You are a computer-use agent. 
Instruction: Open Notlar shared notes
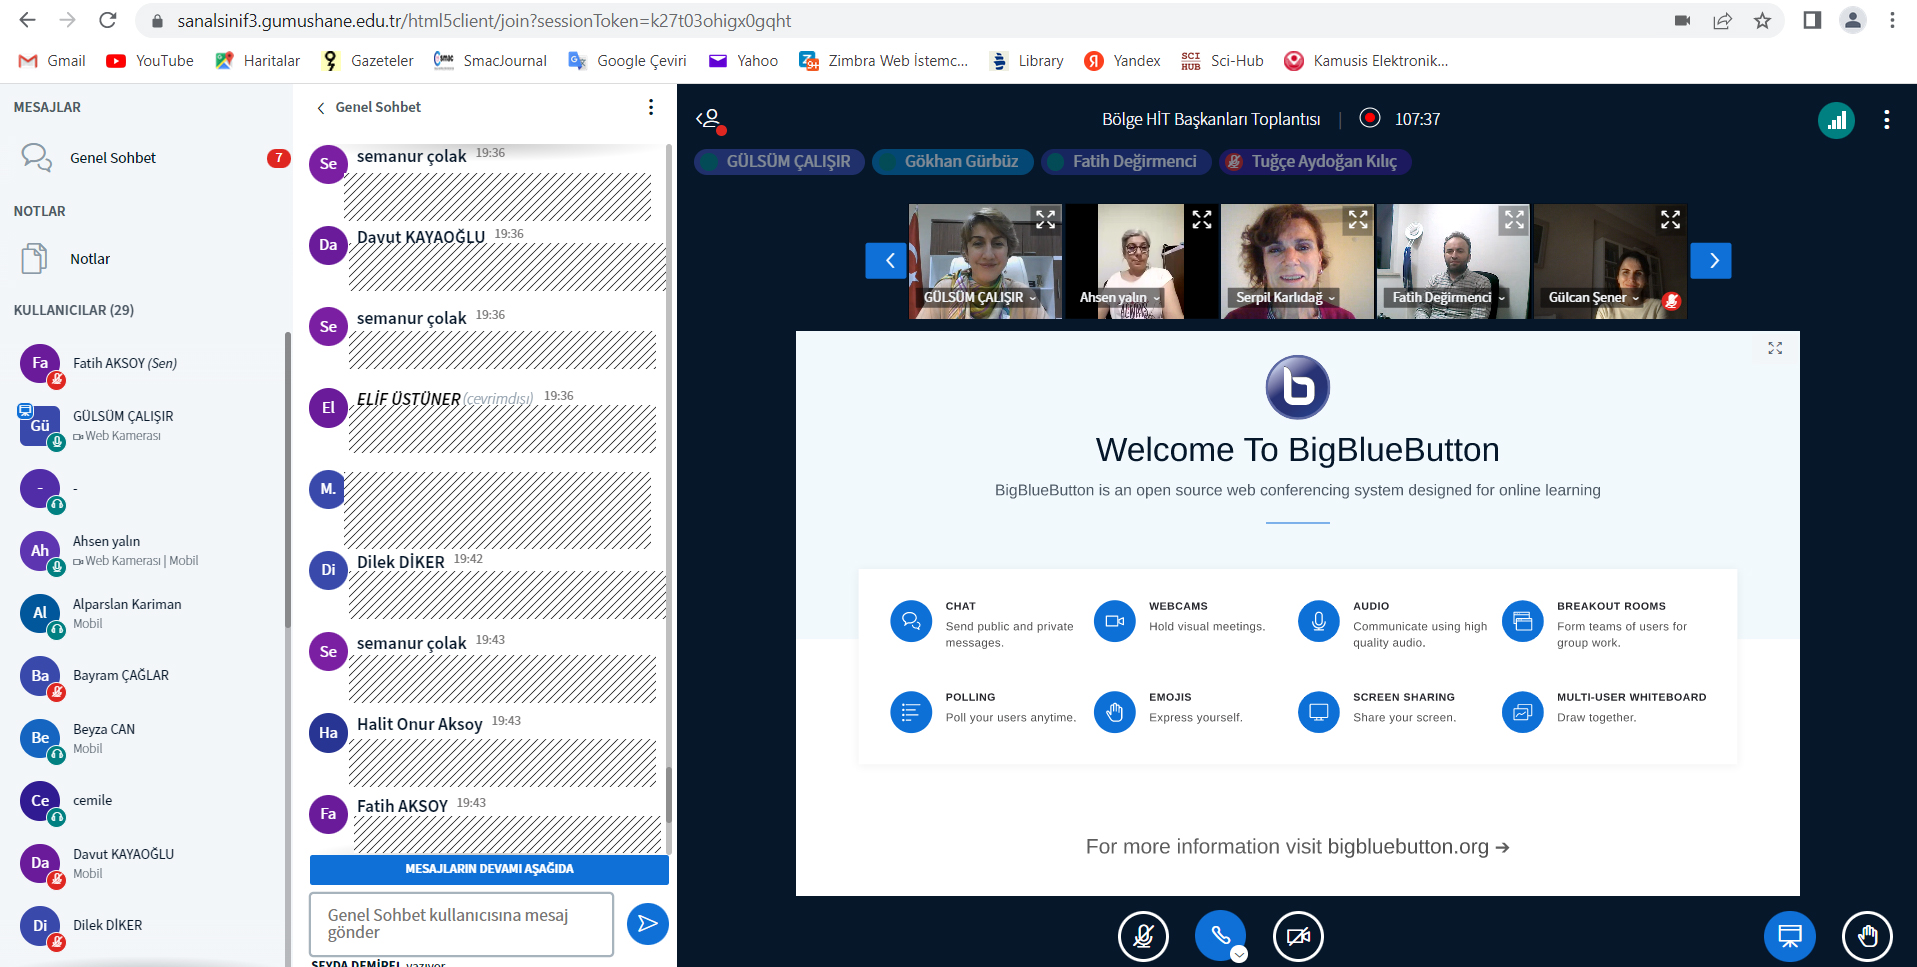[145, 259]
